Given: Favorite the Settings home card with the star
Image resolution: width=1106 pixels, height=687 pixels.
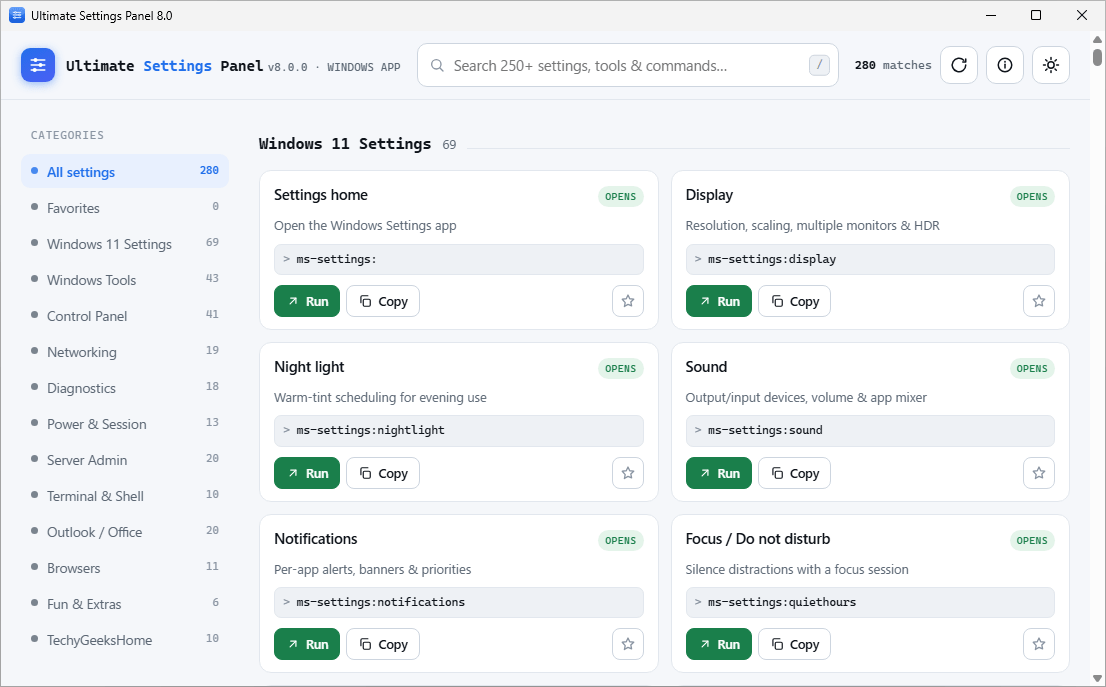Looking at the screenshot, I should tap(627, 301).
